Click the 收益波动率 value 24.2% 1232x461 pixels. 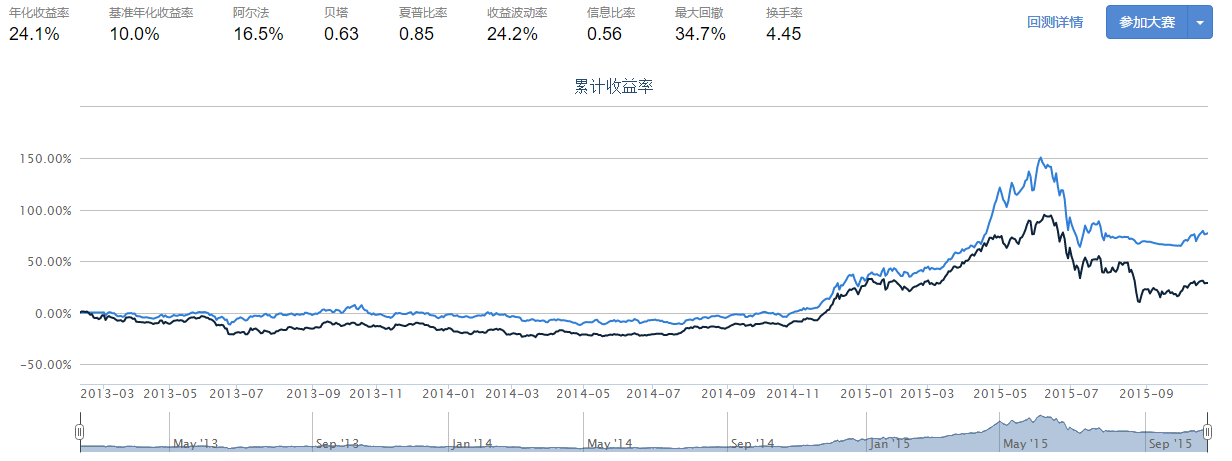512,34
